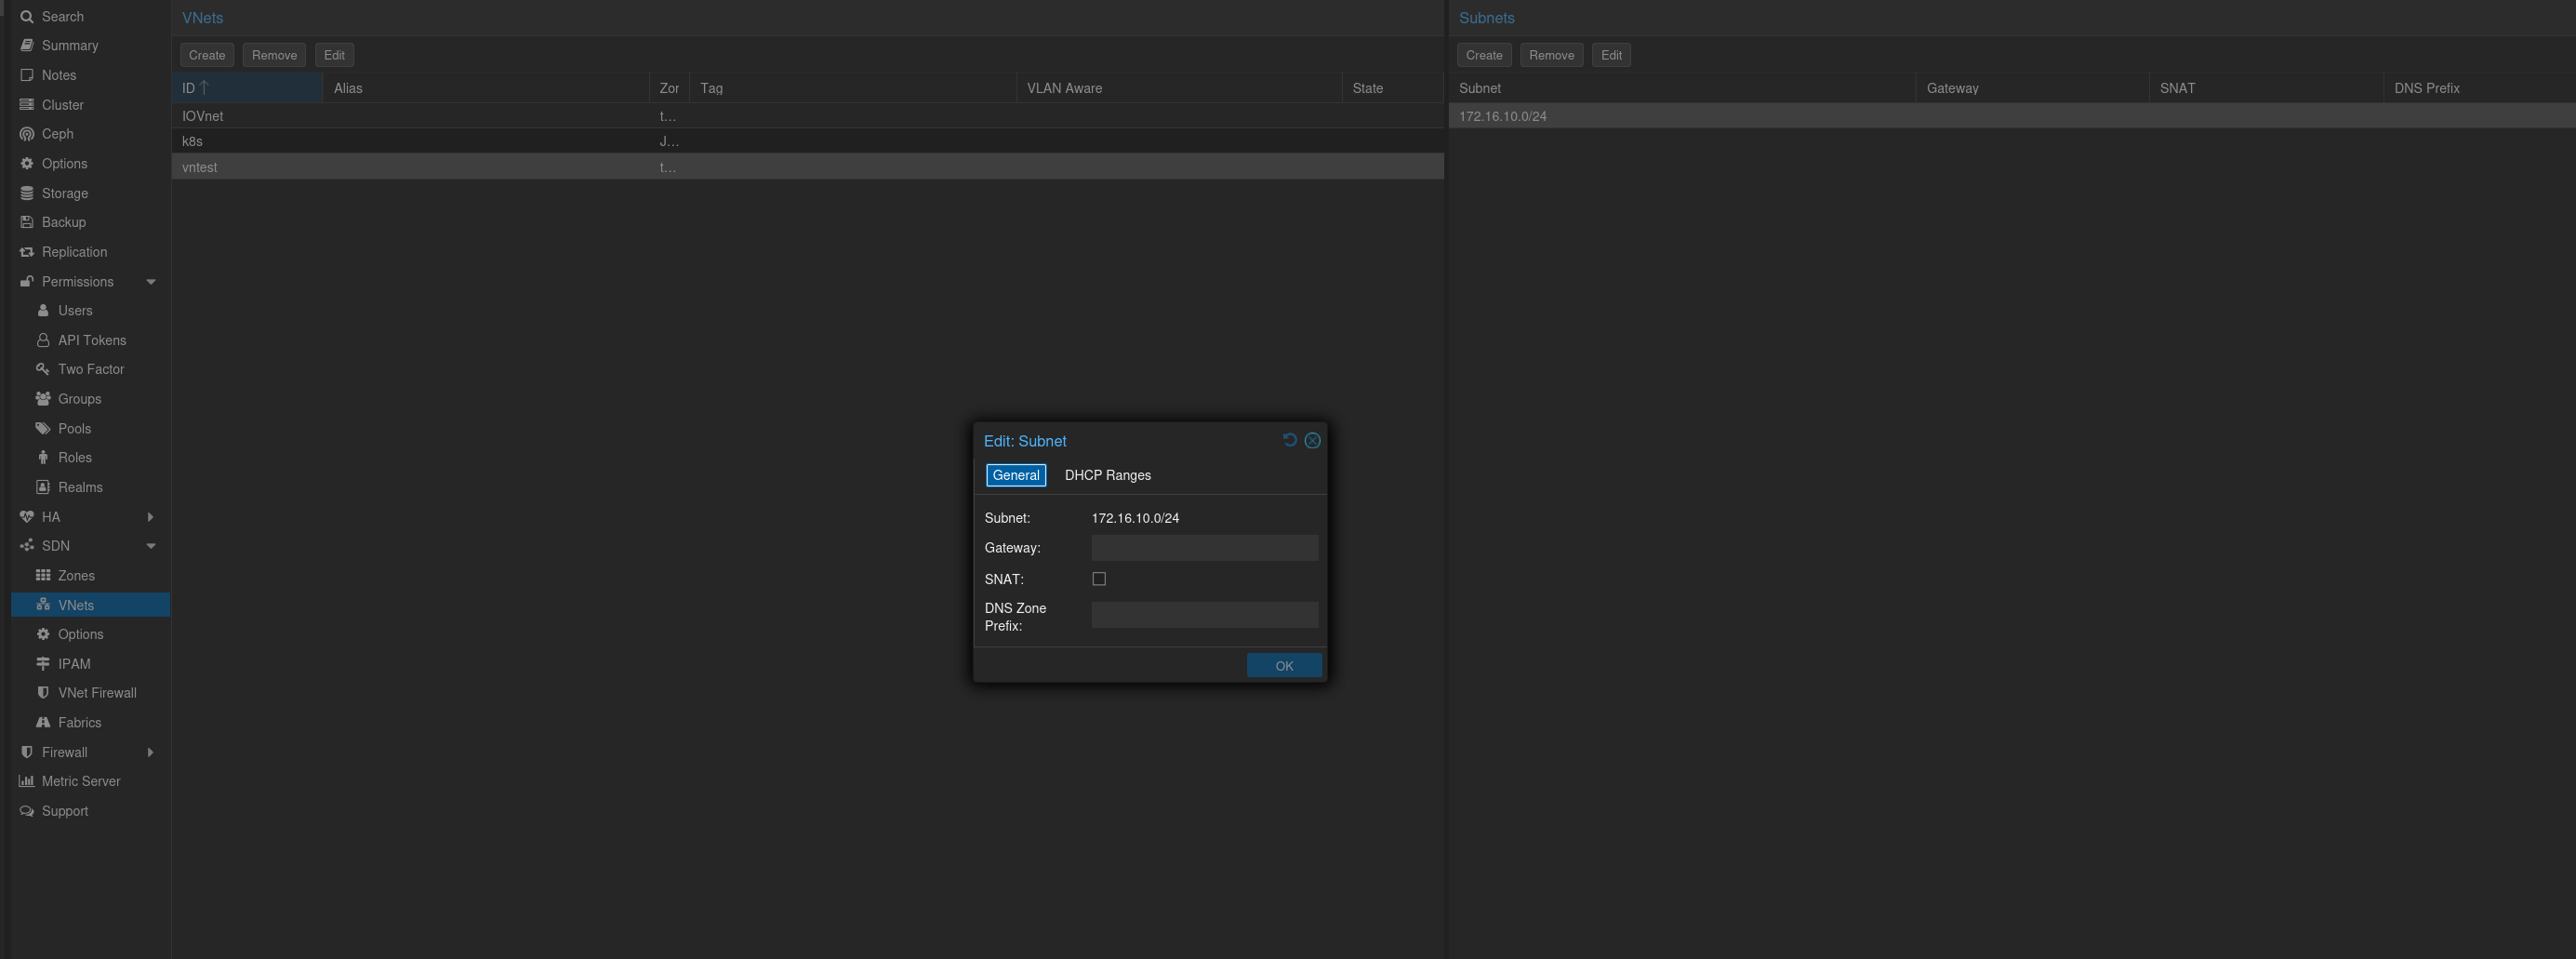
Task: Open API Tokens via its icon
Action: 43,340
